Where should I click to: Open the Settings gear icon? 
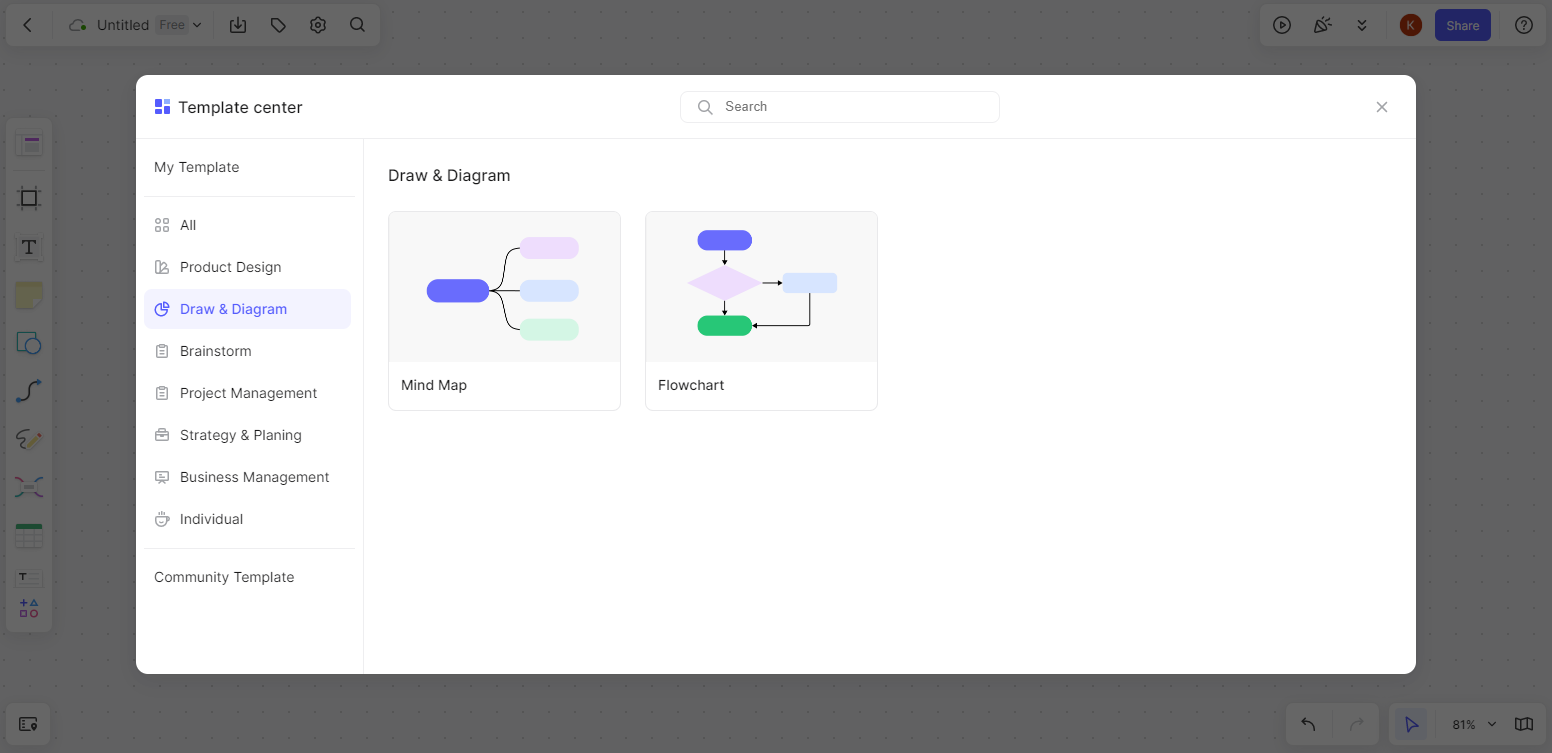point(318,25)
